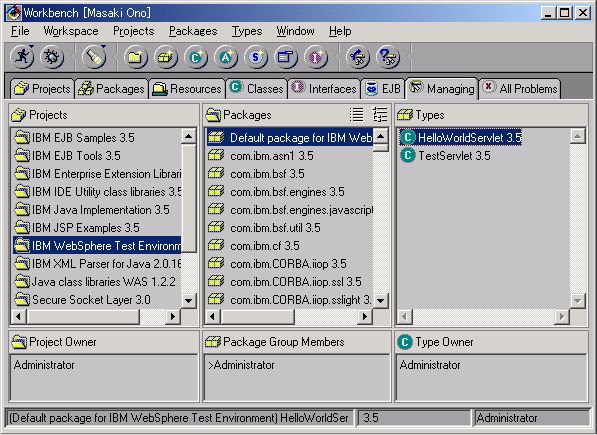Click the window-shaped toolbar icon after 'S'
This screenshot has width=597, height=435.
pyautogui.click(x=286, y=57)
